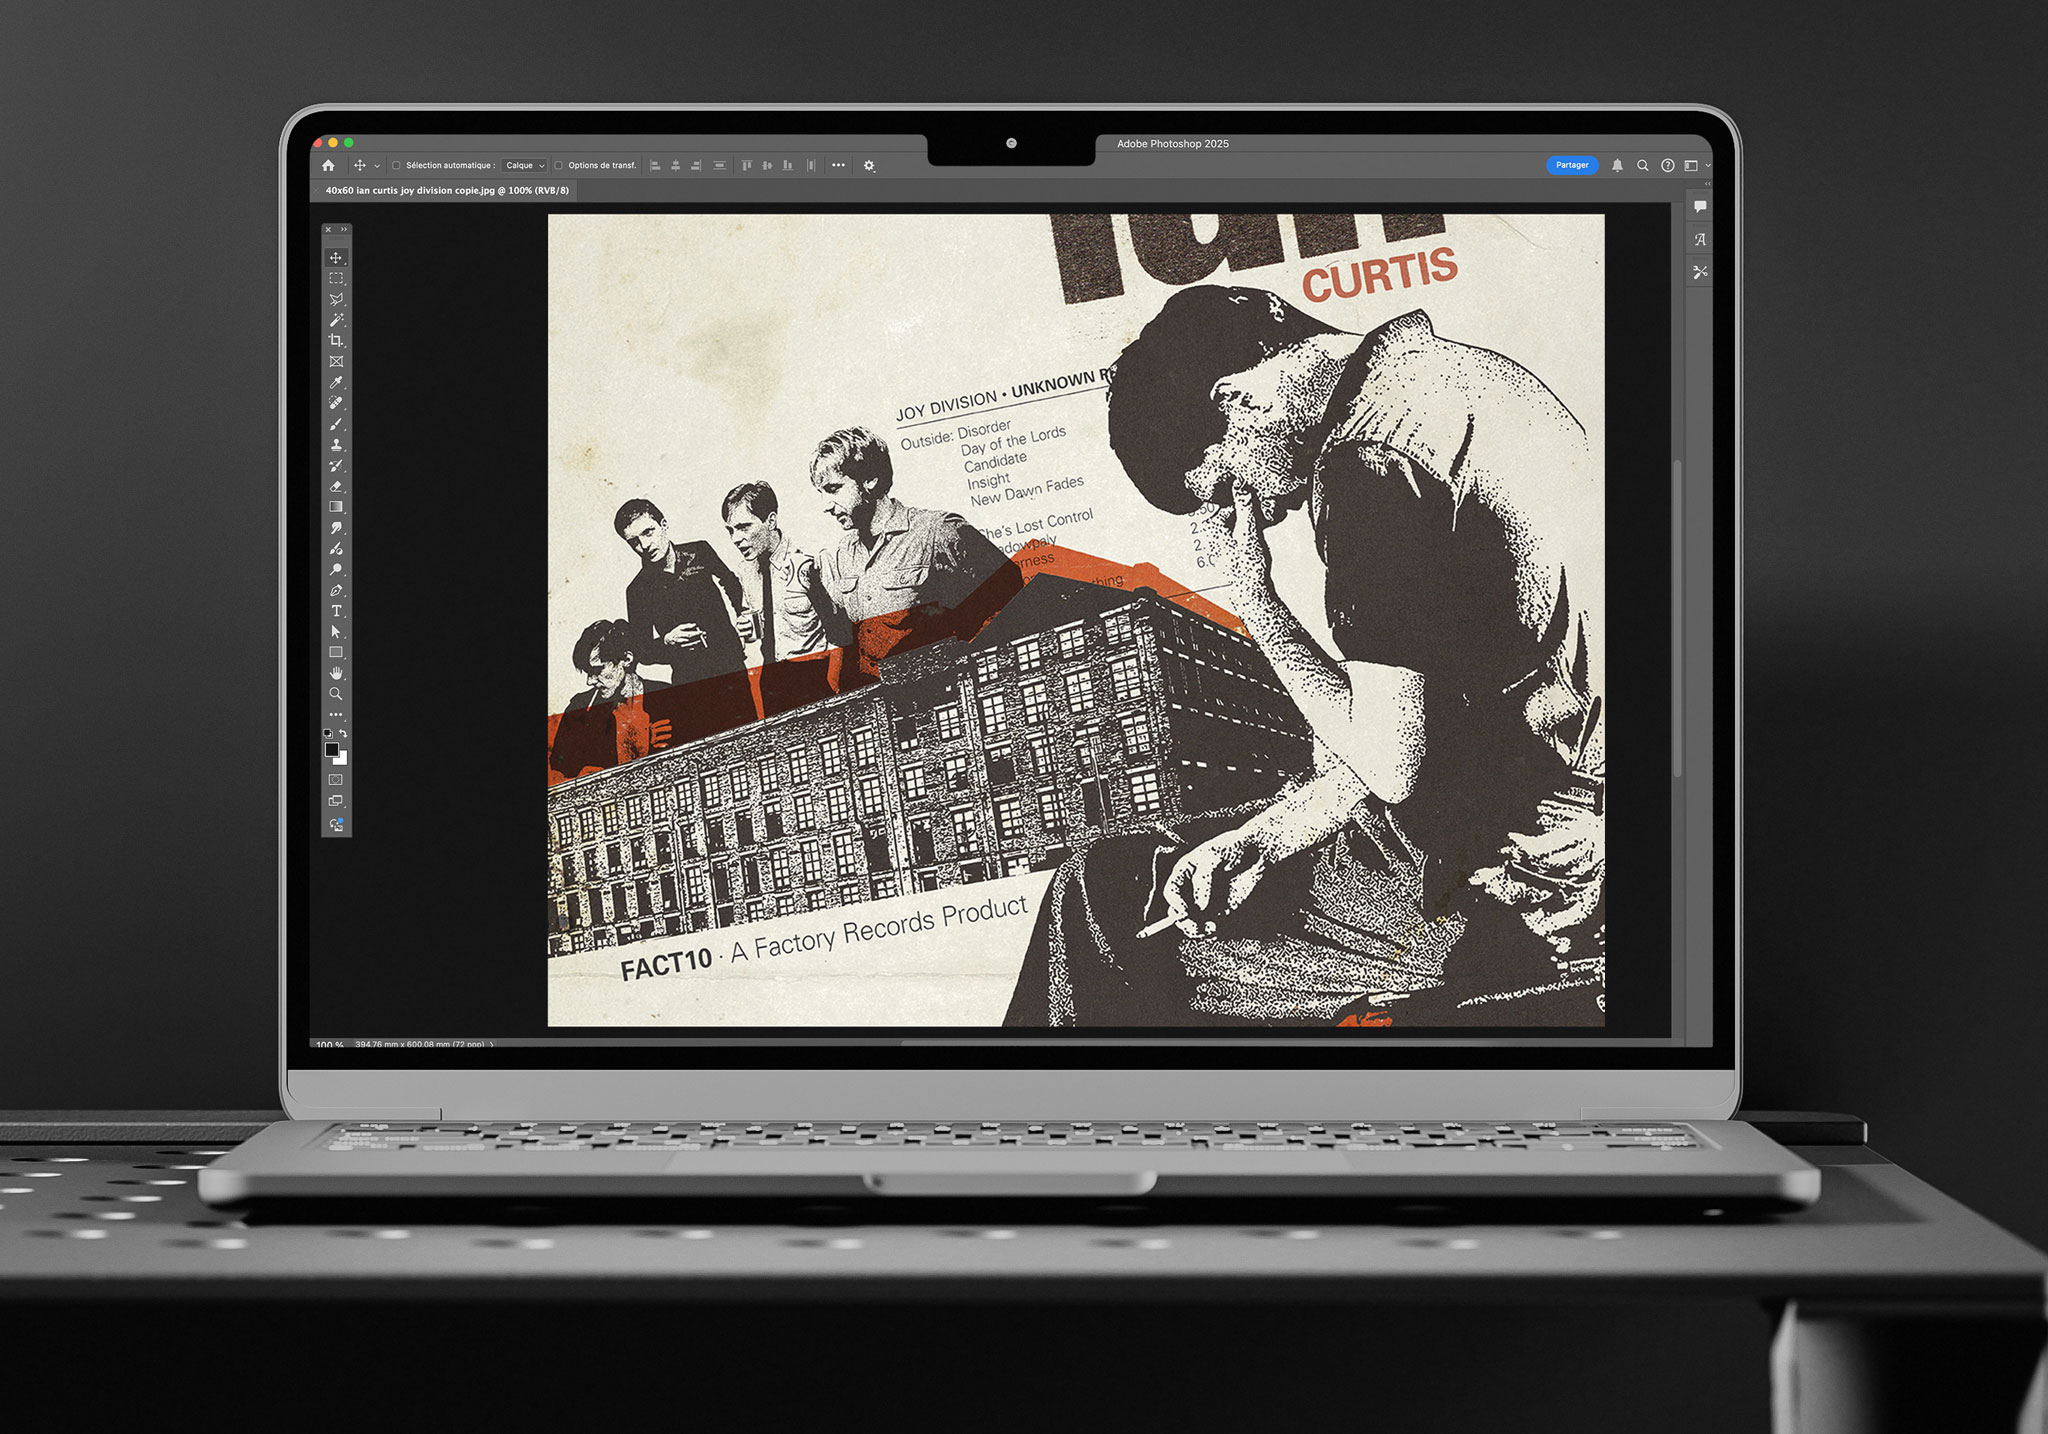The image size is (2048, 1434).
Task: Select the Path Selection arrow tool
Action: coord(336,632)
